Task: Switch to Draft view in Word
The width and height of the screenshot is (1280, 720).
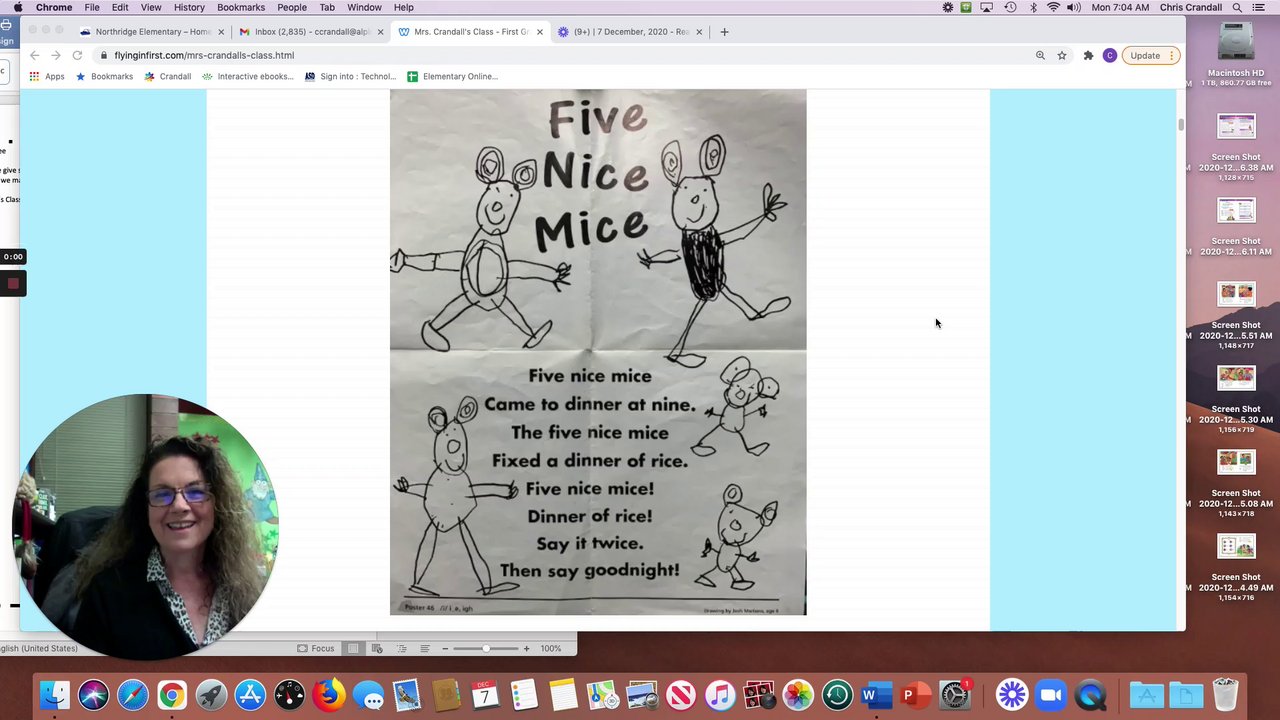Action: 425,648
